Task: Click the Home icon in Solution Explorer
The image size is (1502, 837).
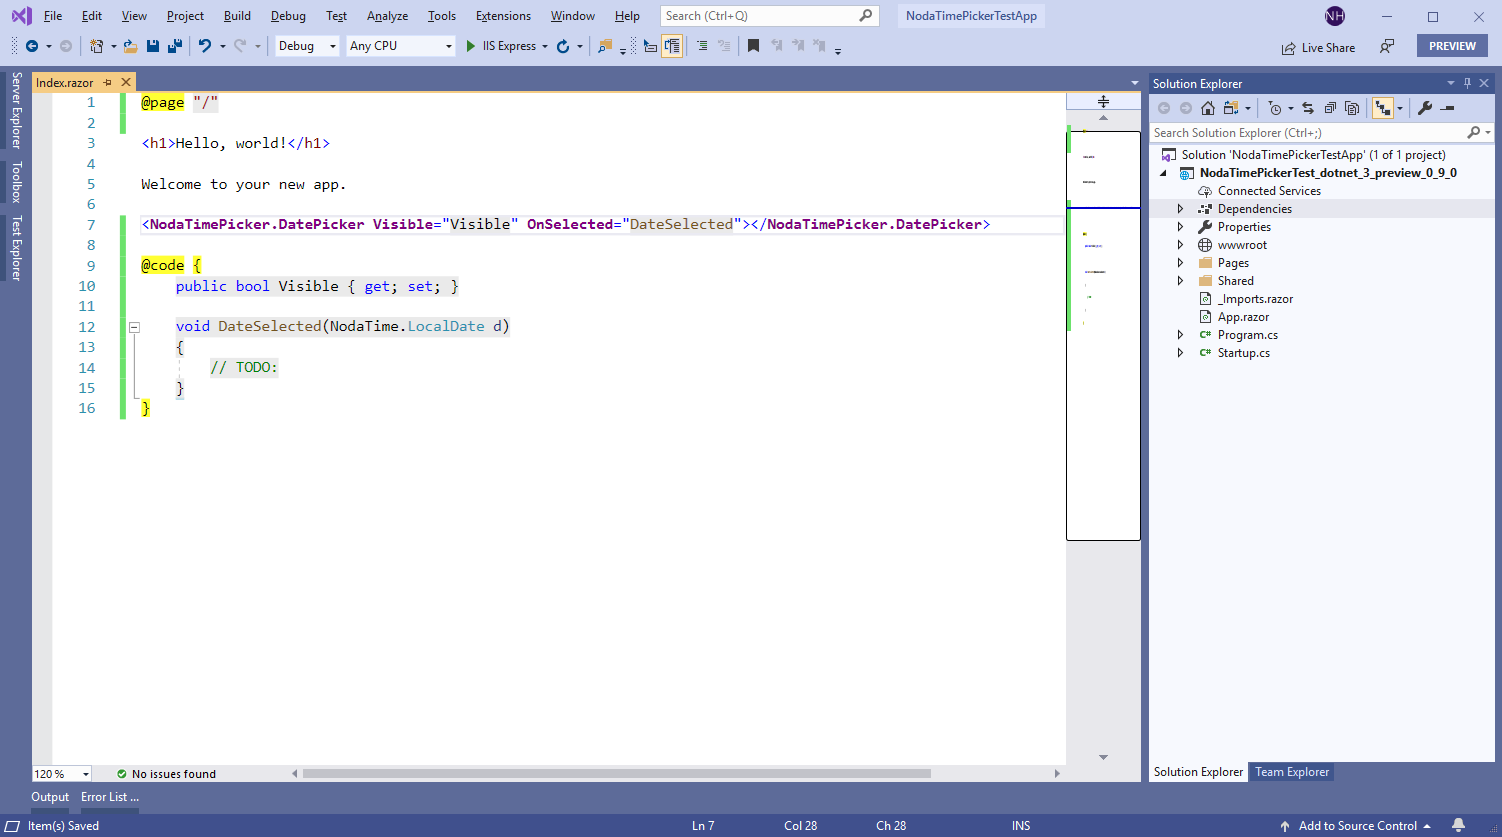Action: point(1209,108)
